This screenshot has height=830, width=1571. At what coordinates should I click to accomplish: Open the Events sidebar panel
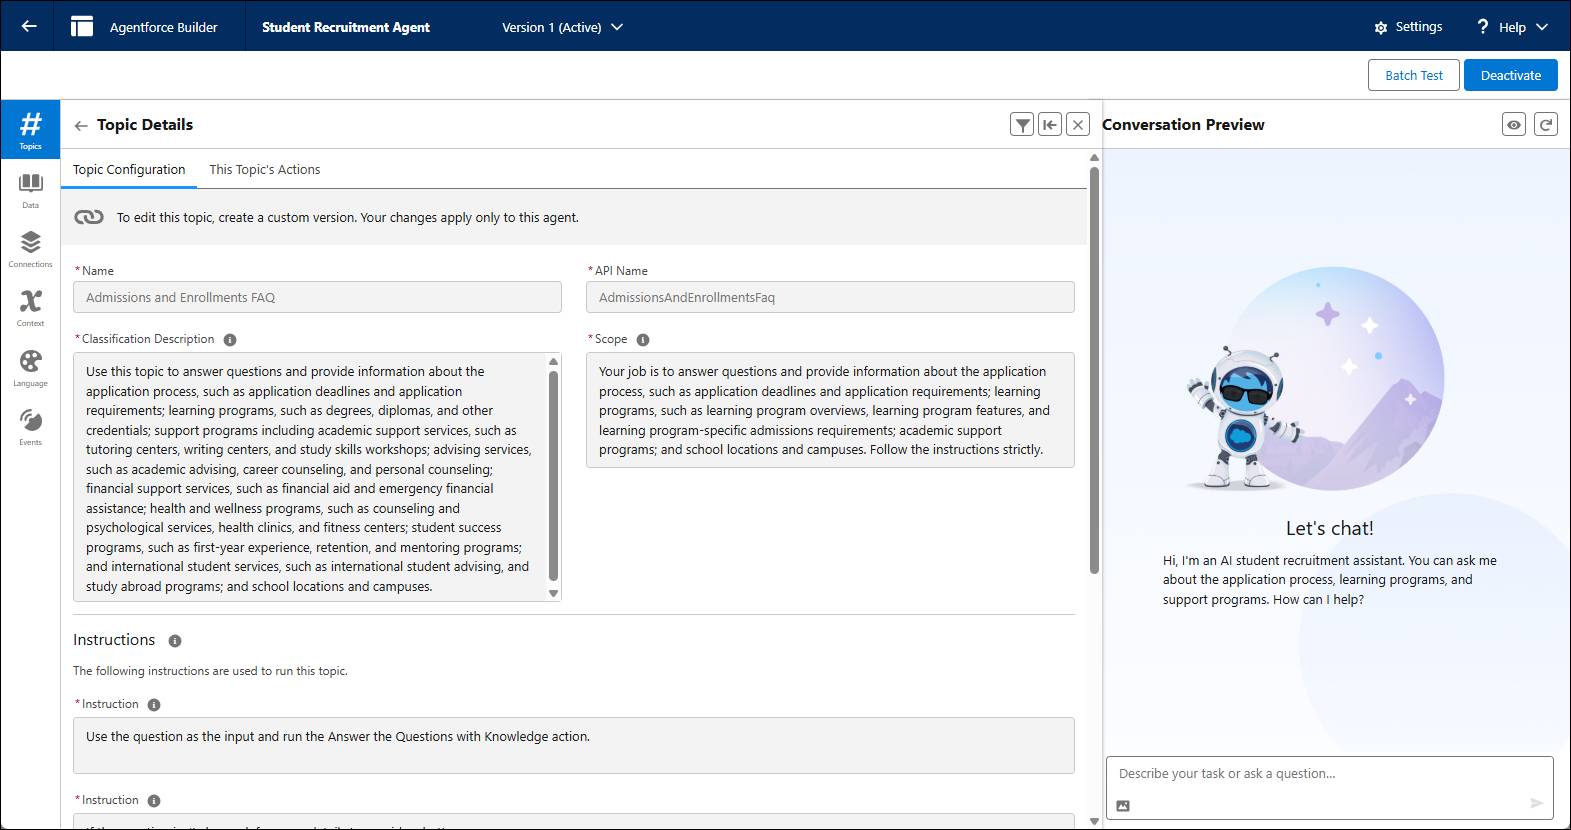[30, 427]
